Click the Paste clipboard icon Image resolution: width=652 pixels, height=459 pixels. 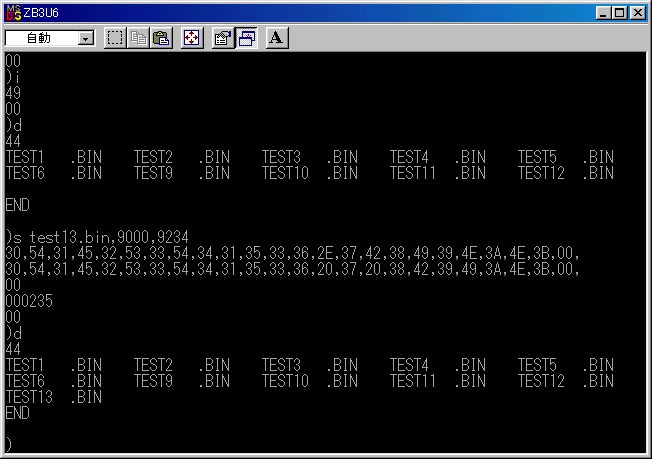point(161,38)
